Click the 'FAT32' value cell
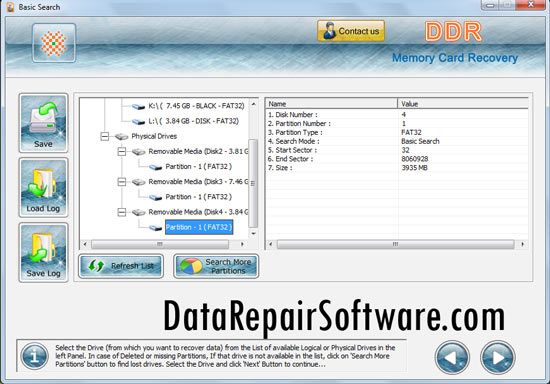 (x=411, y=133)
